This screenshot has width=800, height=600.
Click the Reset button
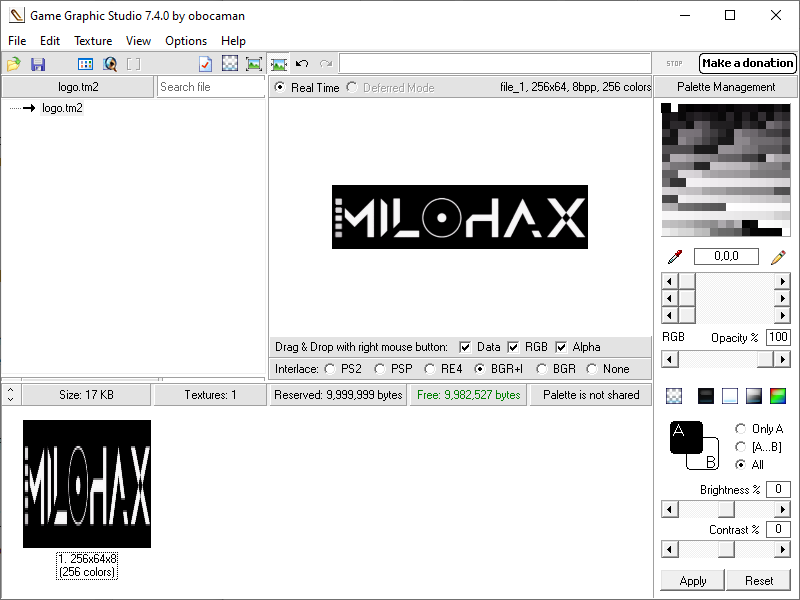759,581
